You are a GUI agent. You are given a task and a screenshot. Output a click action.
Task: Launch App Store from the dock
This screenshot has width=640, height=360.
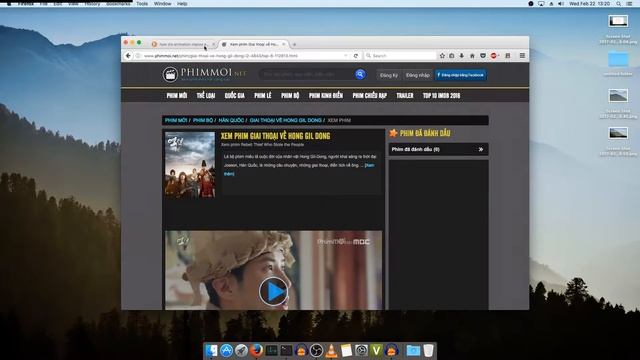226,350
